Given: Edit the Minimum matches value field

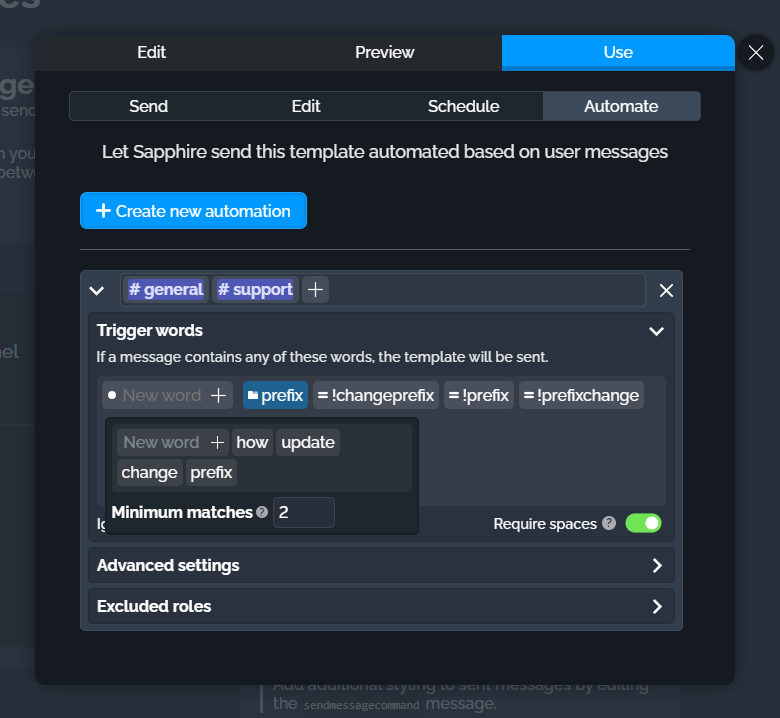Looking at the screenshot, I should coord(304,512).
